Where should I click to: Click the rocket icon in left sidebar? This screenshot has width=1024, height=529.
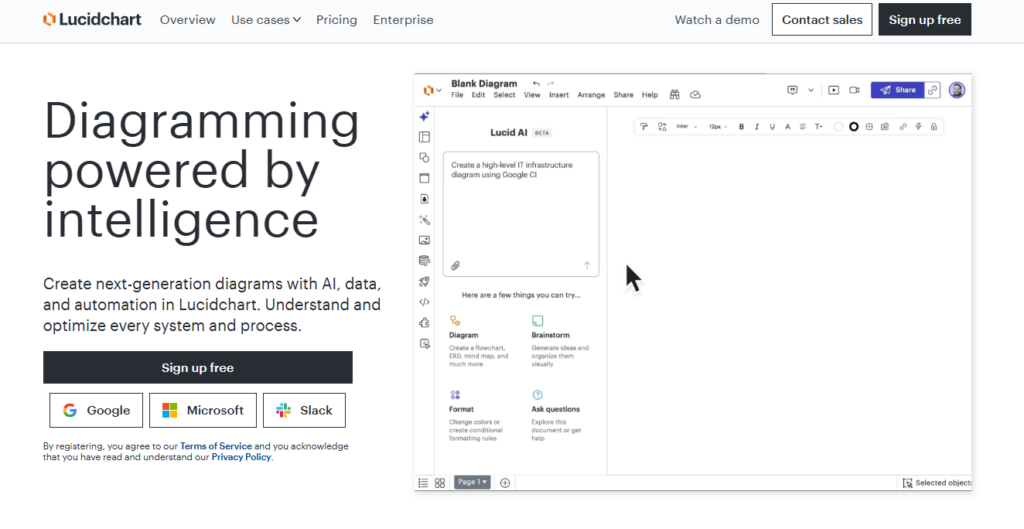tap(424, 281)
